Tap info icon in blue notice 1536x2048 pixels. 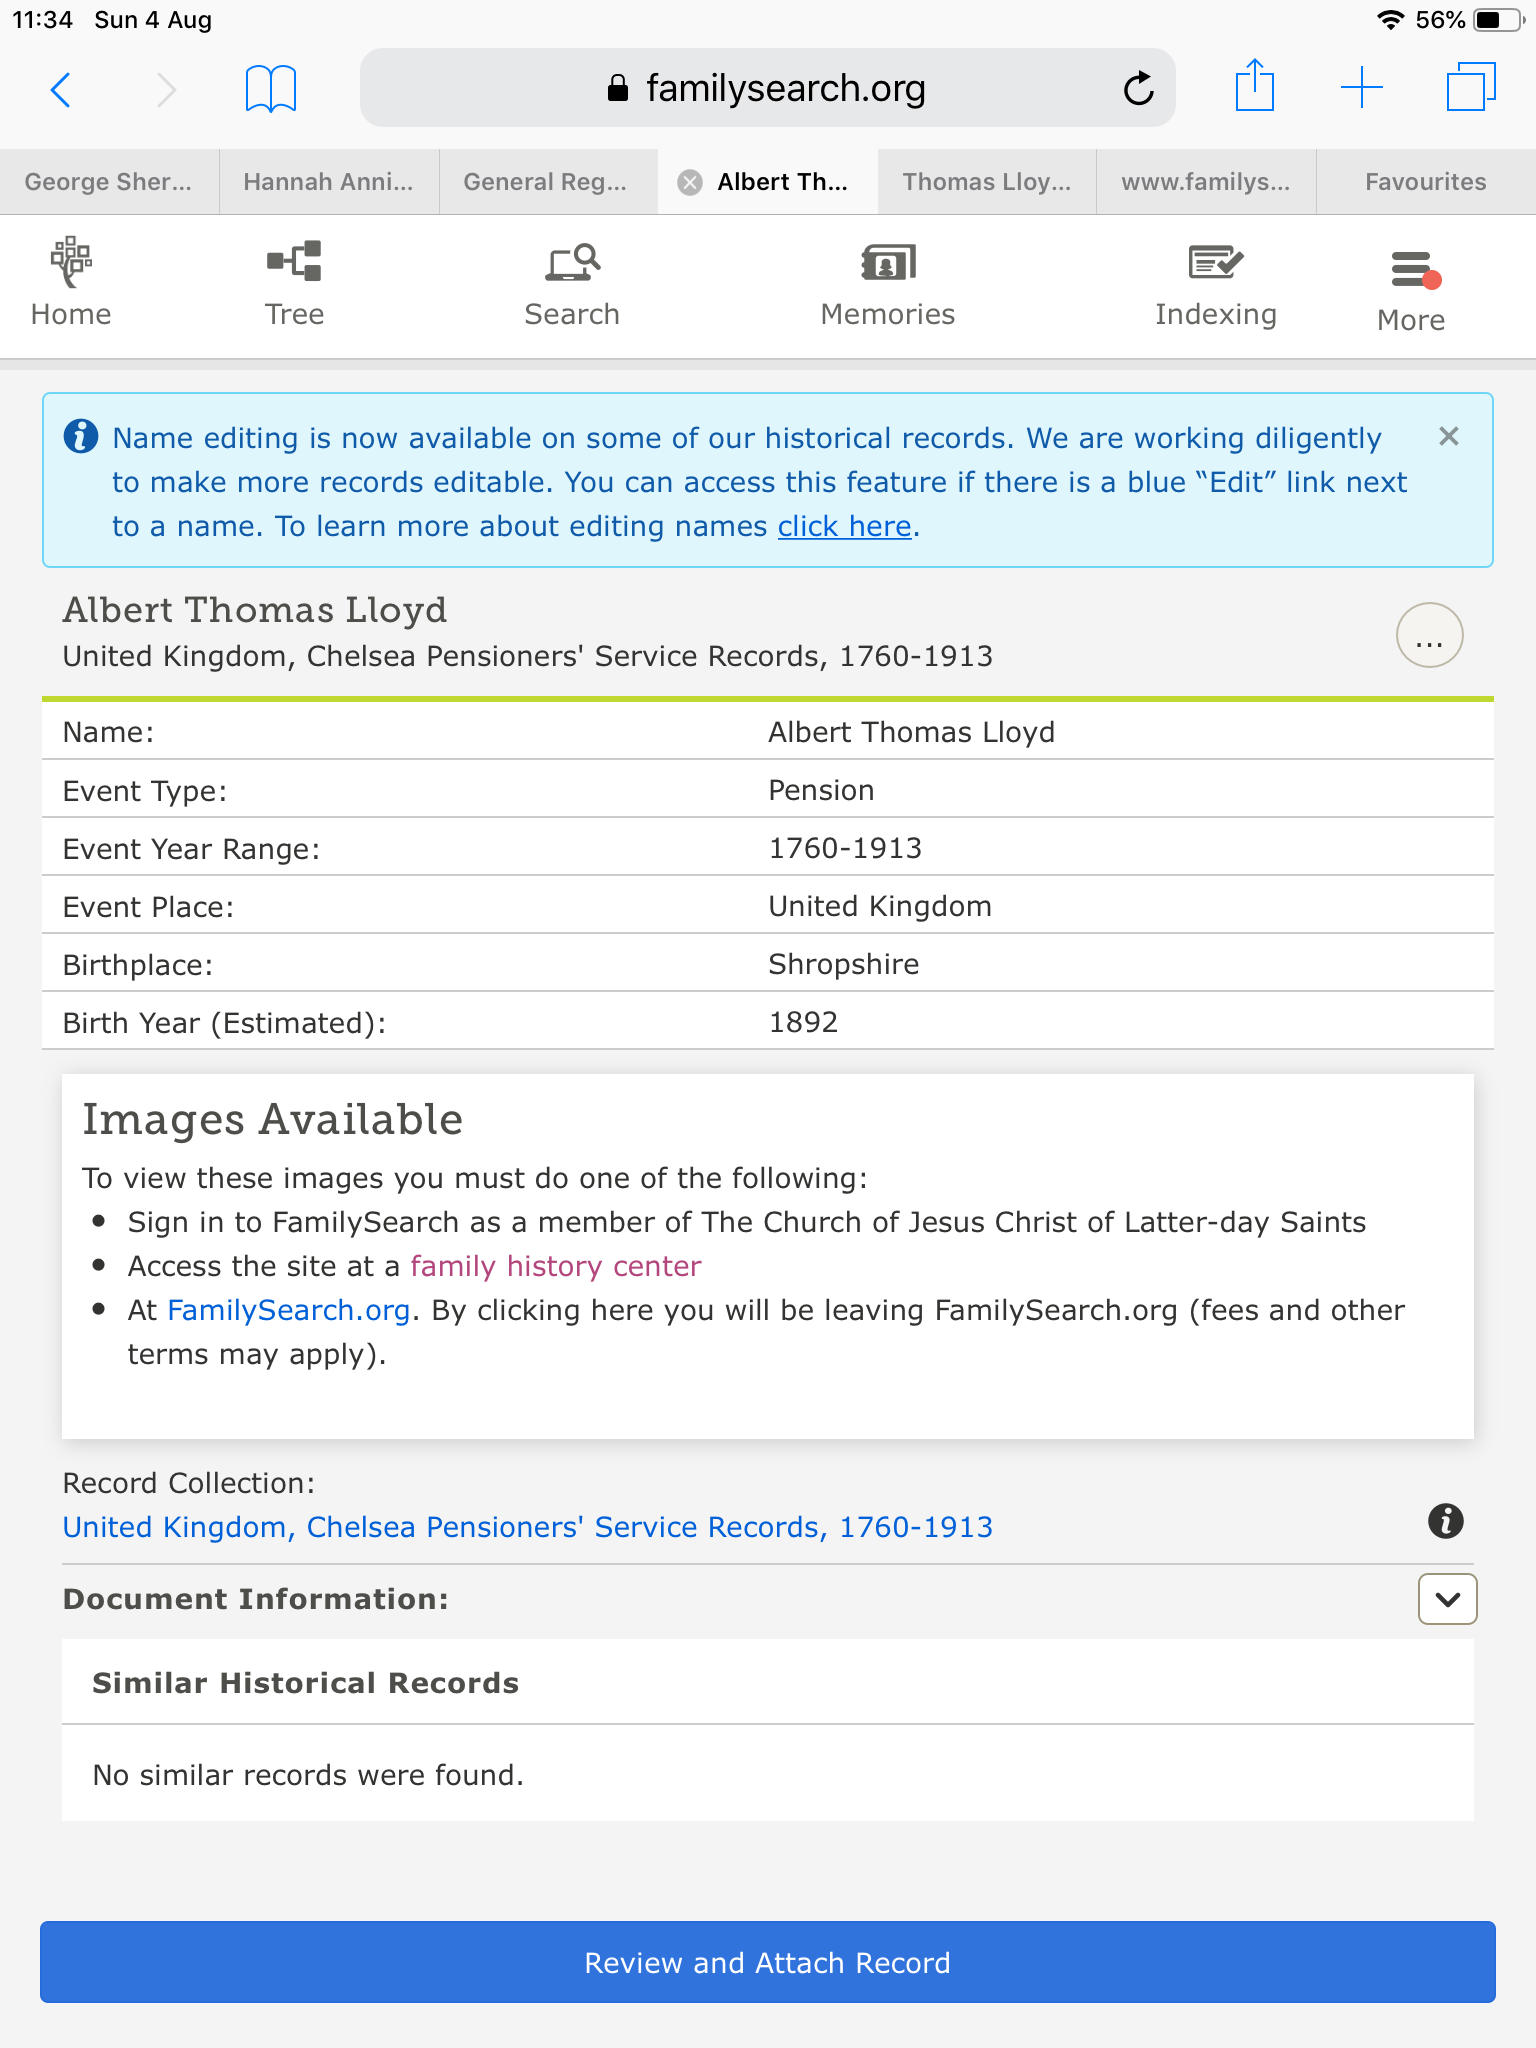click(x=81, y=436)
